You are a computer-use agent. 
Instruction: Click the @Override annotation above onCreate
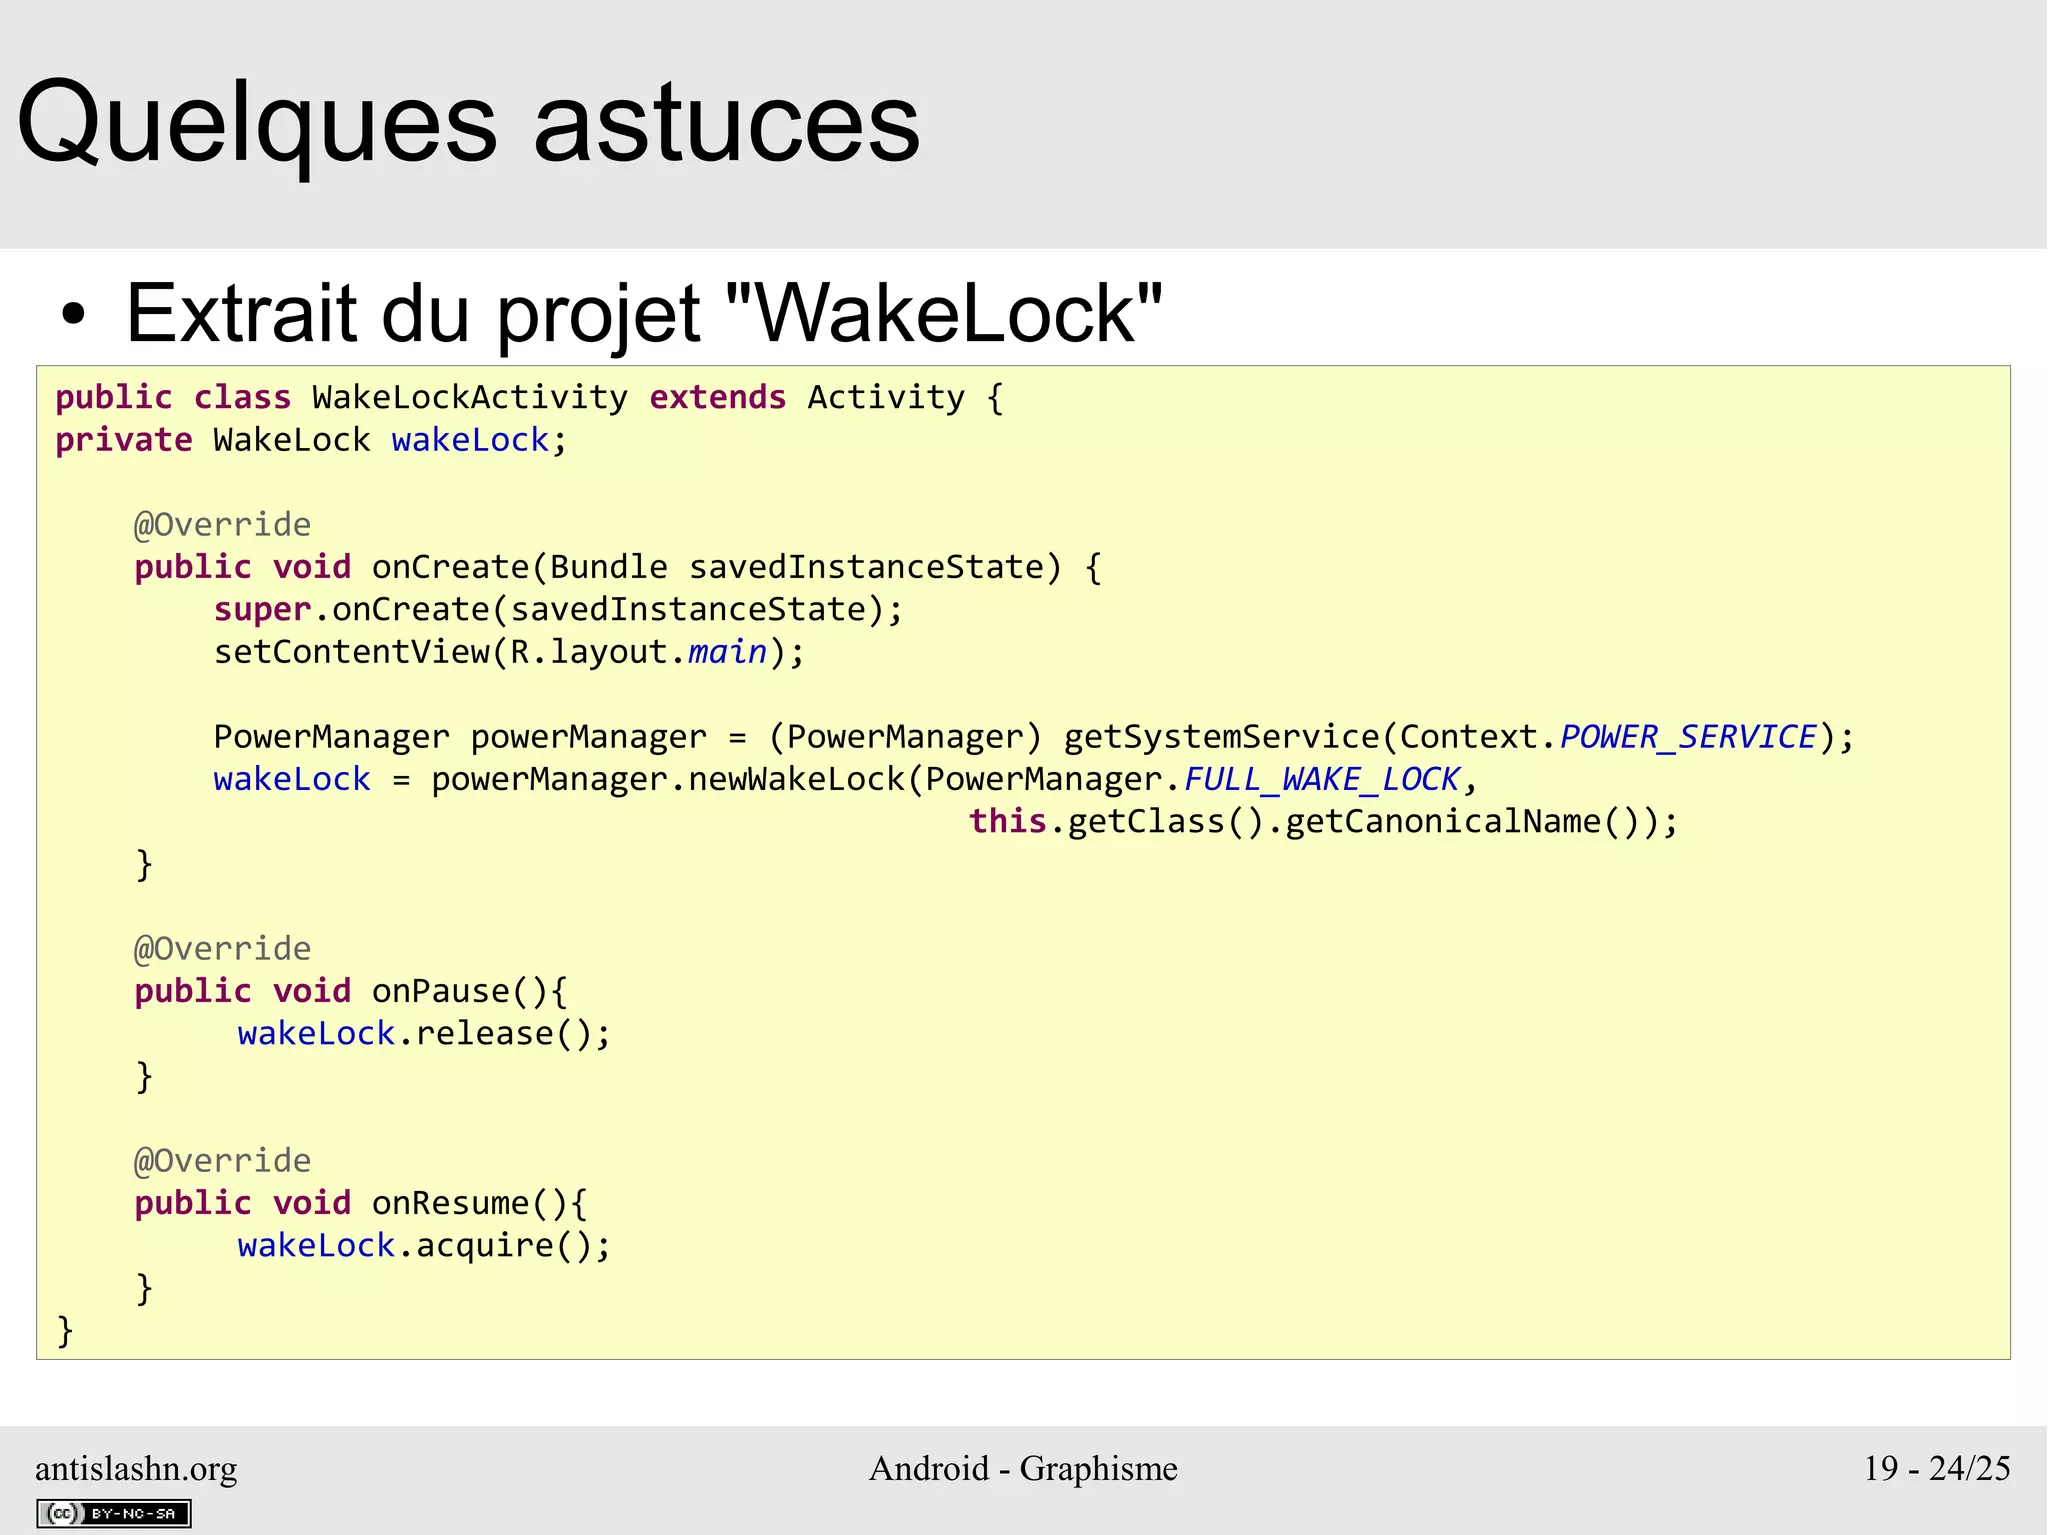pyautogui.click(x=223, y=524)
